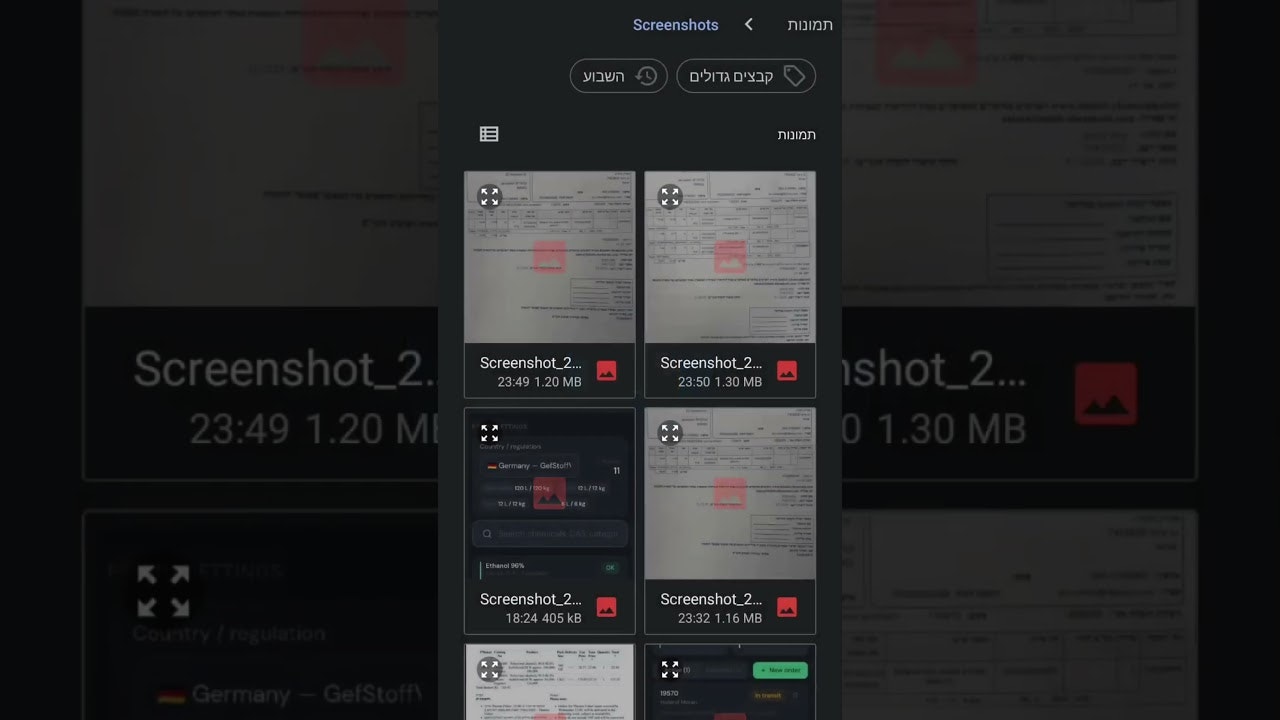Open the 23:49 document thumbnail

[550, 257]
